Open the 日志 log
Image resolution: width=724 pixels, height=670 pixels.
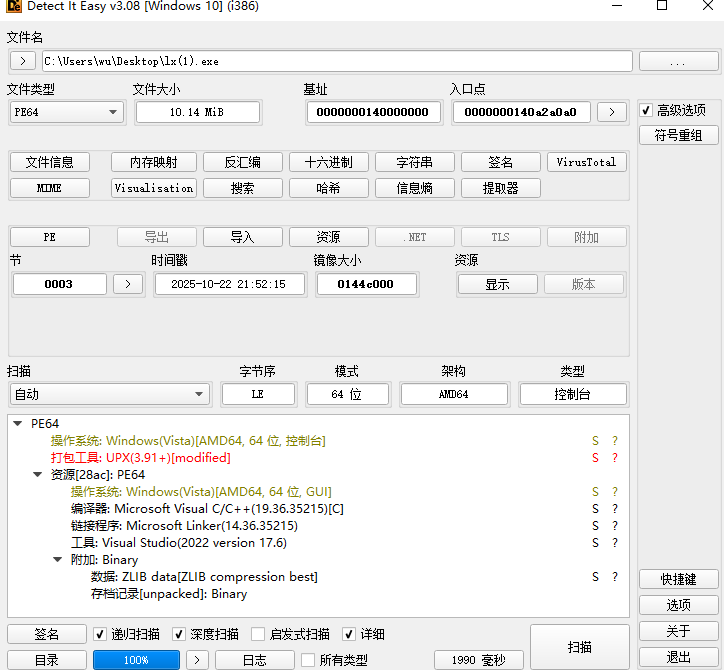coord(254,660)
